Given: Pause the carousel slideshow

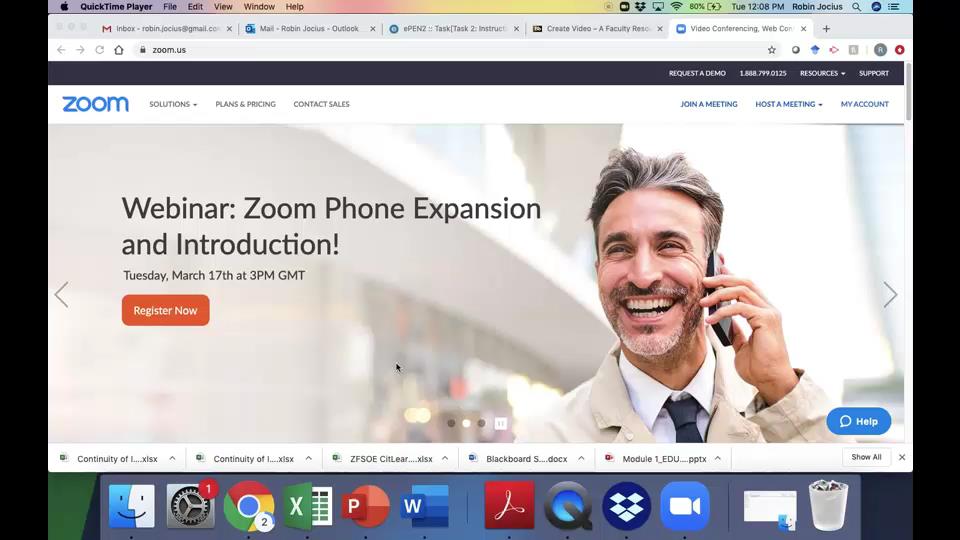Looking at the screenshot, I should pos(501,423).
